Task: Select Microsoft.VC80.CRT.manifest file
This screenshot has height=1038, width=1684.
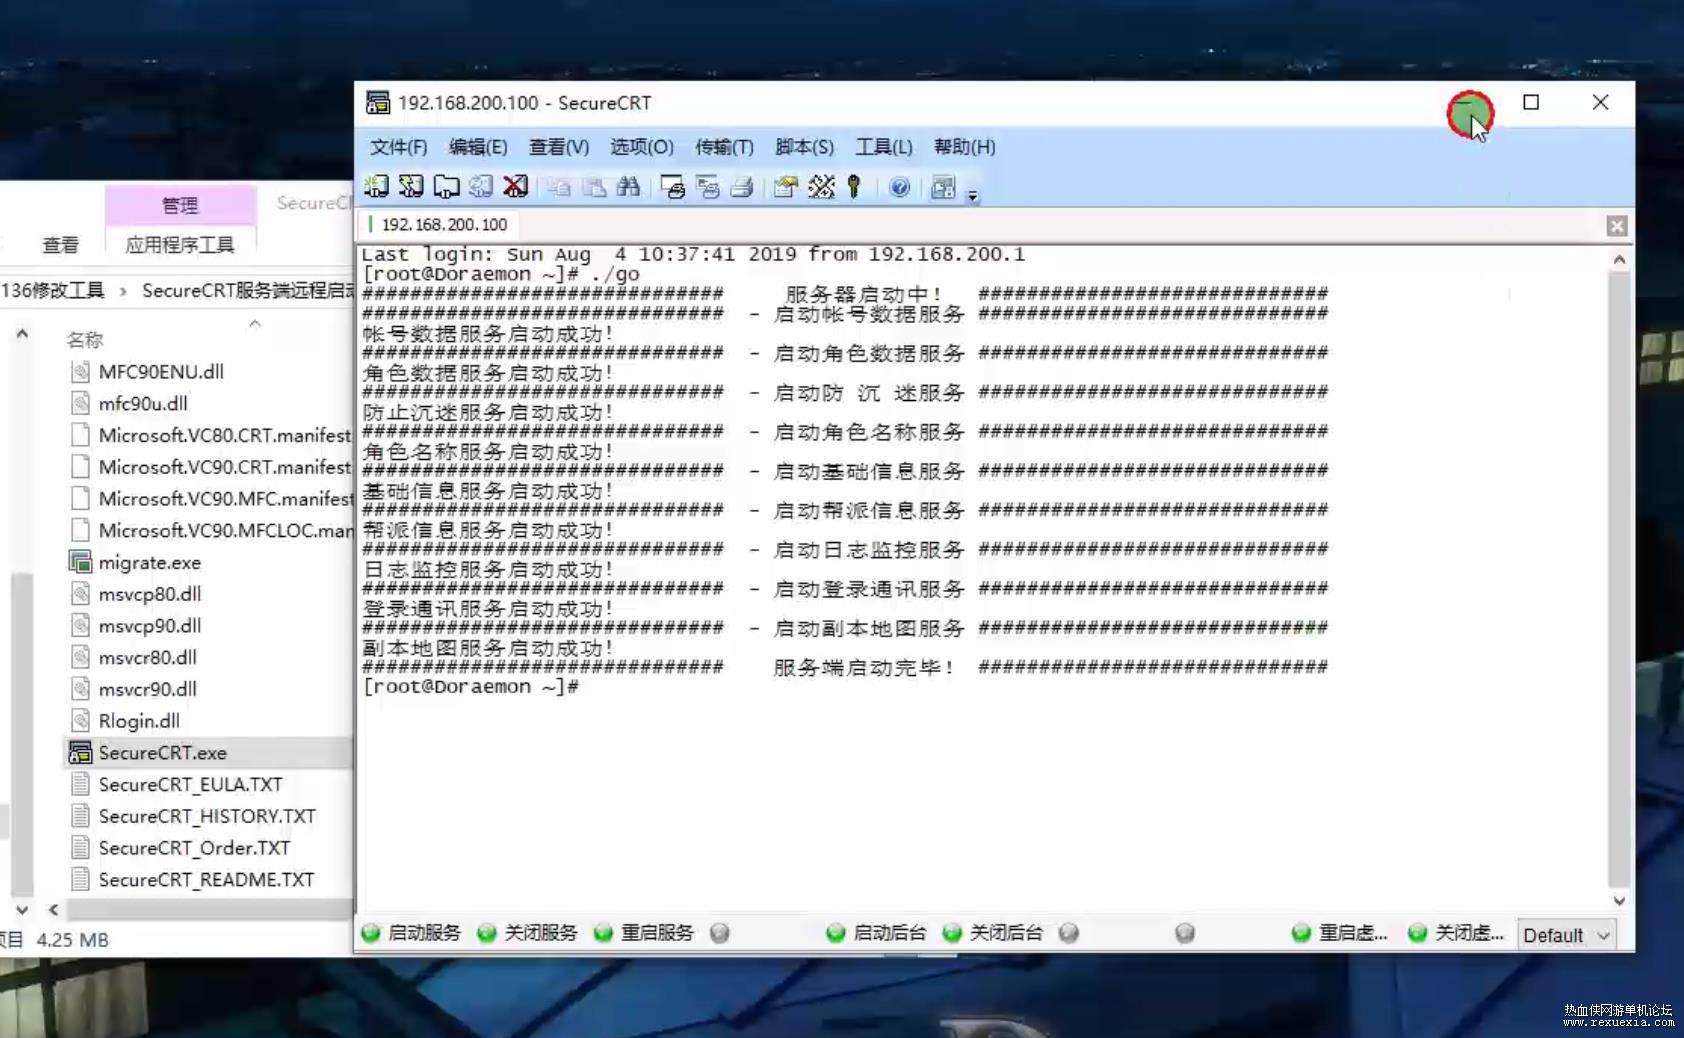Action: tap(210, 436)
